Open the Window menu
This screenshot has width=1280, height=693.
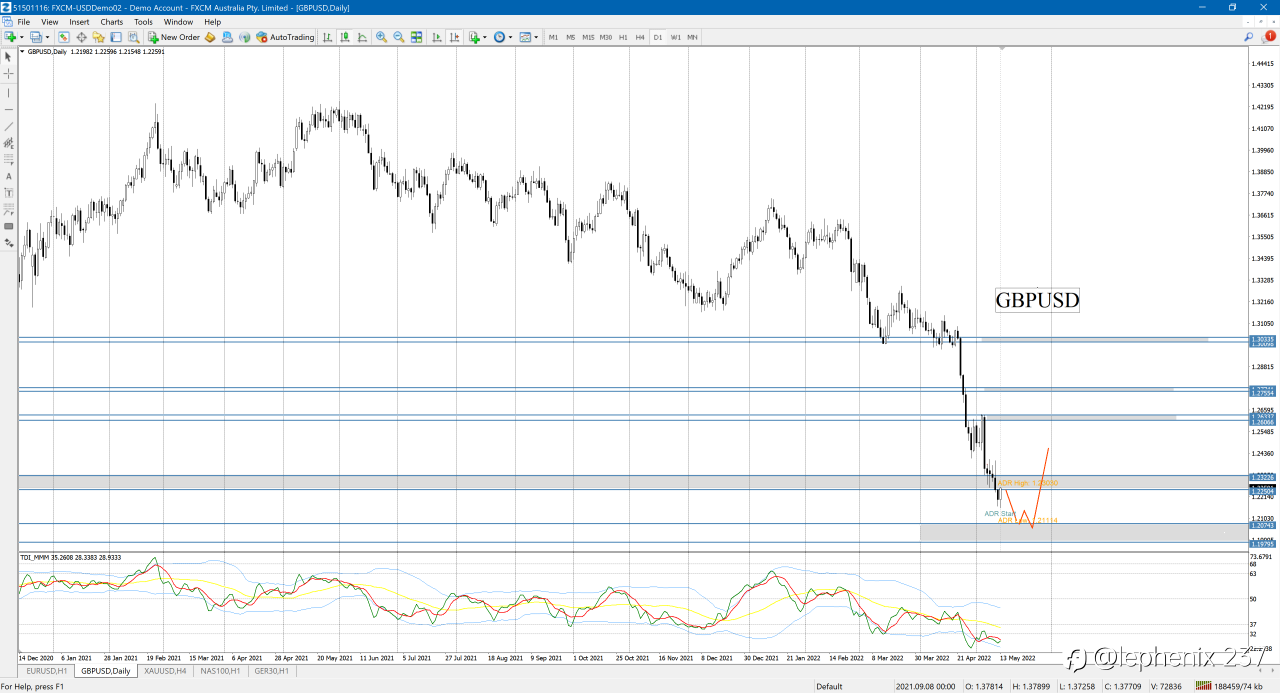point(178,21)
